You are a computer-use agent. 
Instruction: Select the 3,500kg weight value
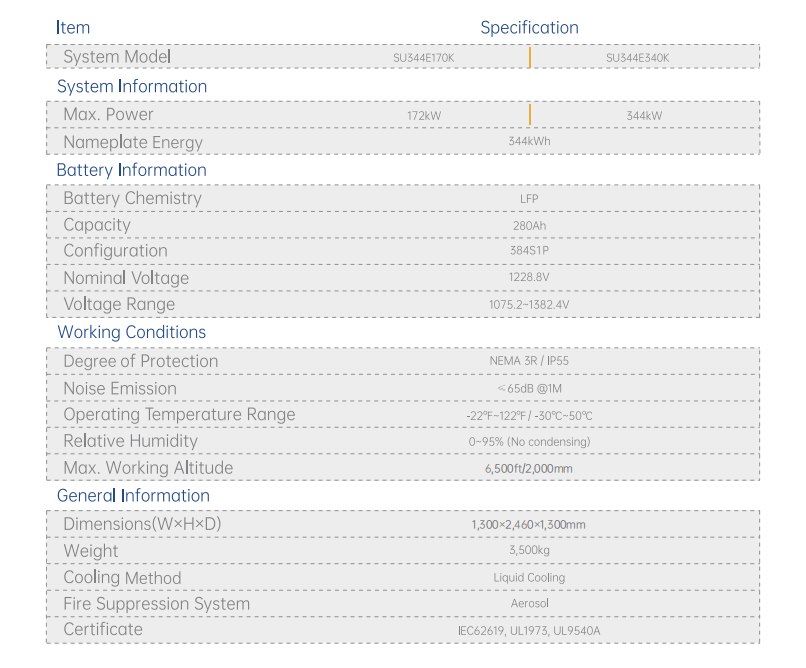coord(529,550)
